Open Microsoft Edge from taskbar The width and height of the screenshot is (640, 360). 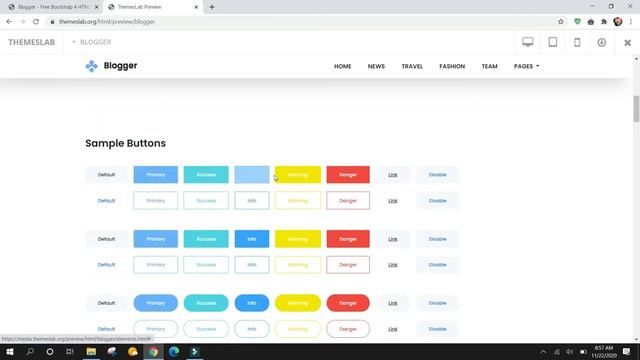coord(174,351)
